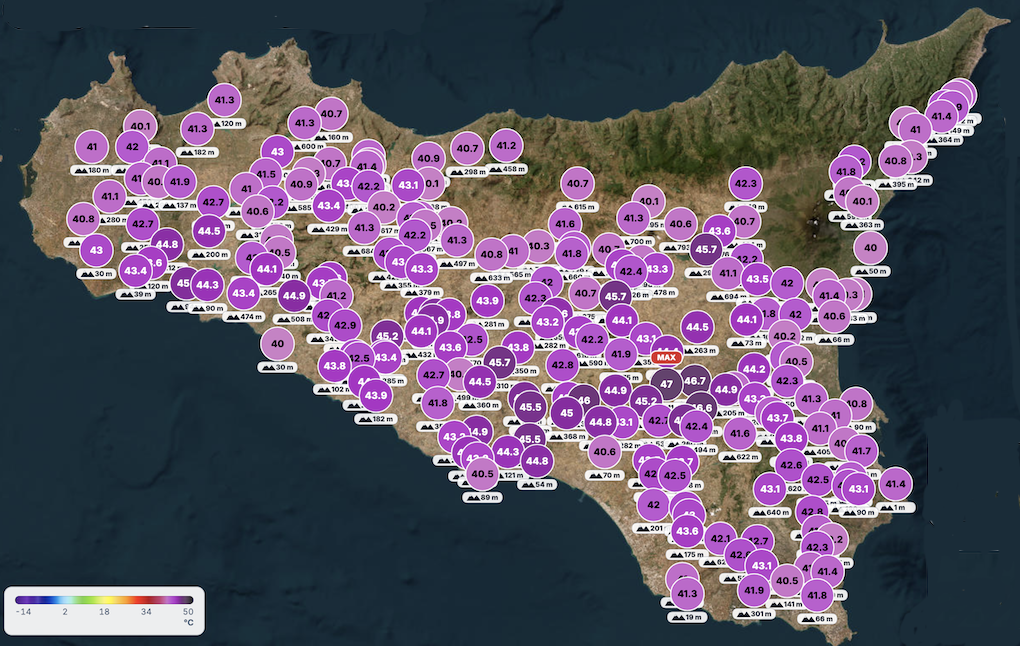
Task: Click the 615 m altitude label
Action: tap(578, 207)
